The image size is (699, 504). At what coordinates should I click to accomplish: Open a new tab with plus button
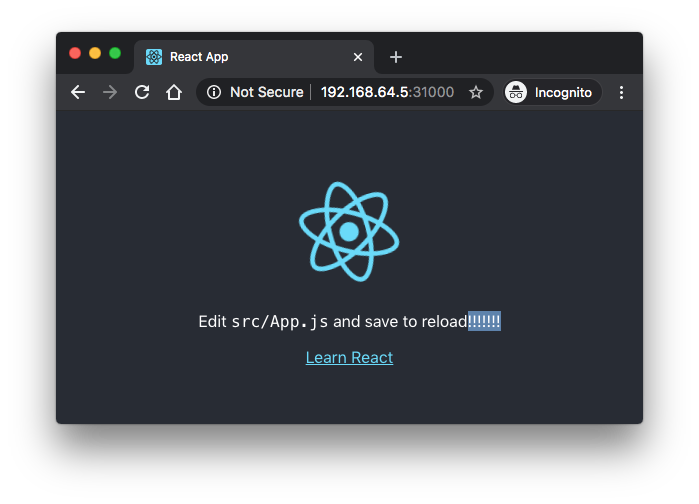396,57
